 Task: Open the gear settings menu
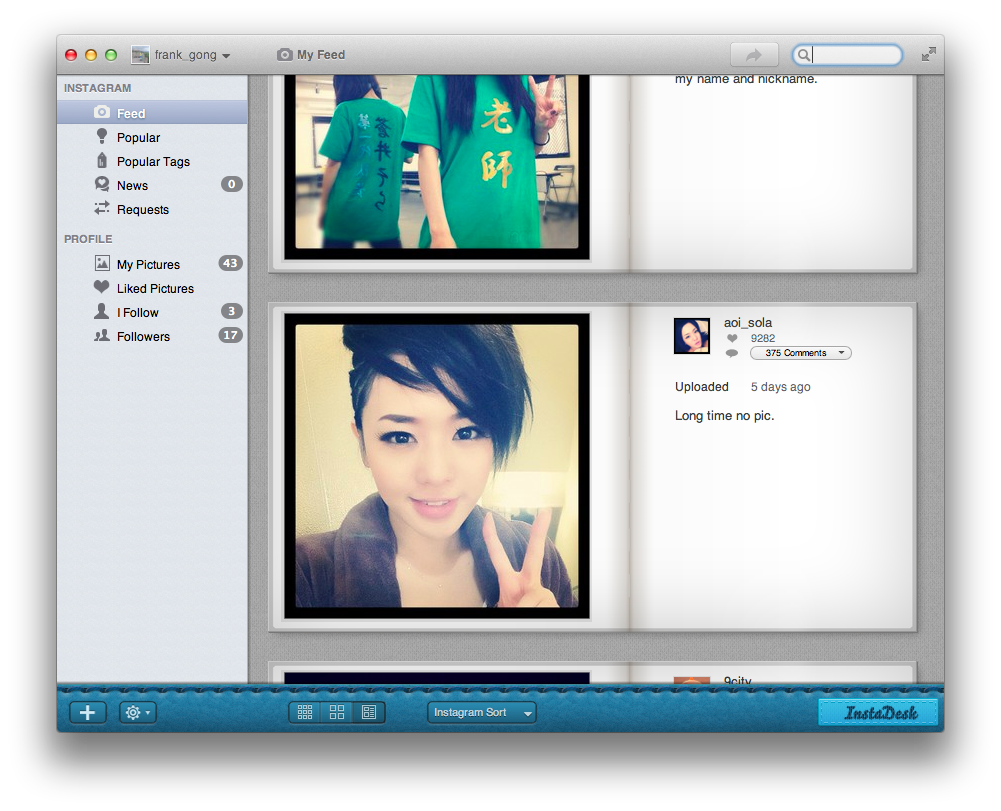click(137, 713)
